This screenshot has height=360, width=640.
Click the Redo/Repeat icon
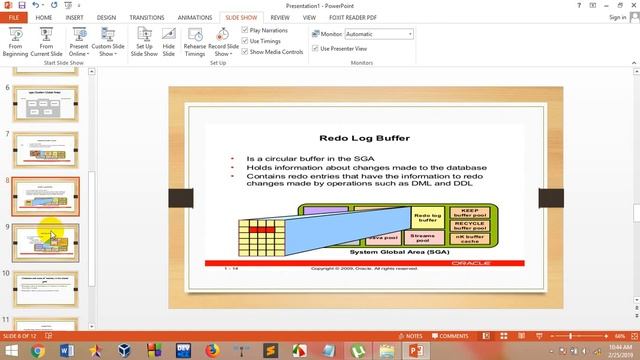[x=54, y=5]
